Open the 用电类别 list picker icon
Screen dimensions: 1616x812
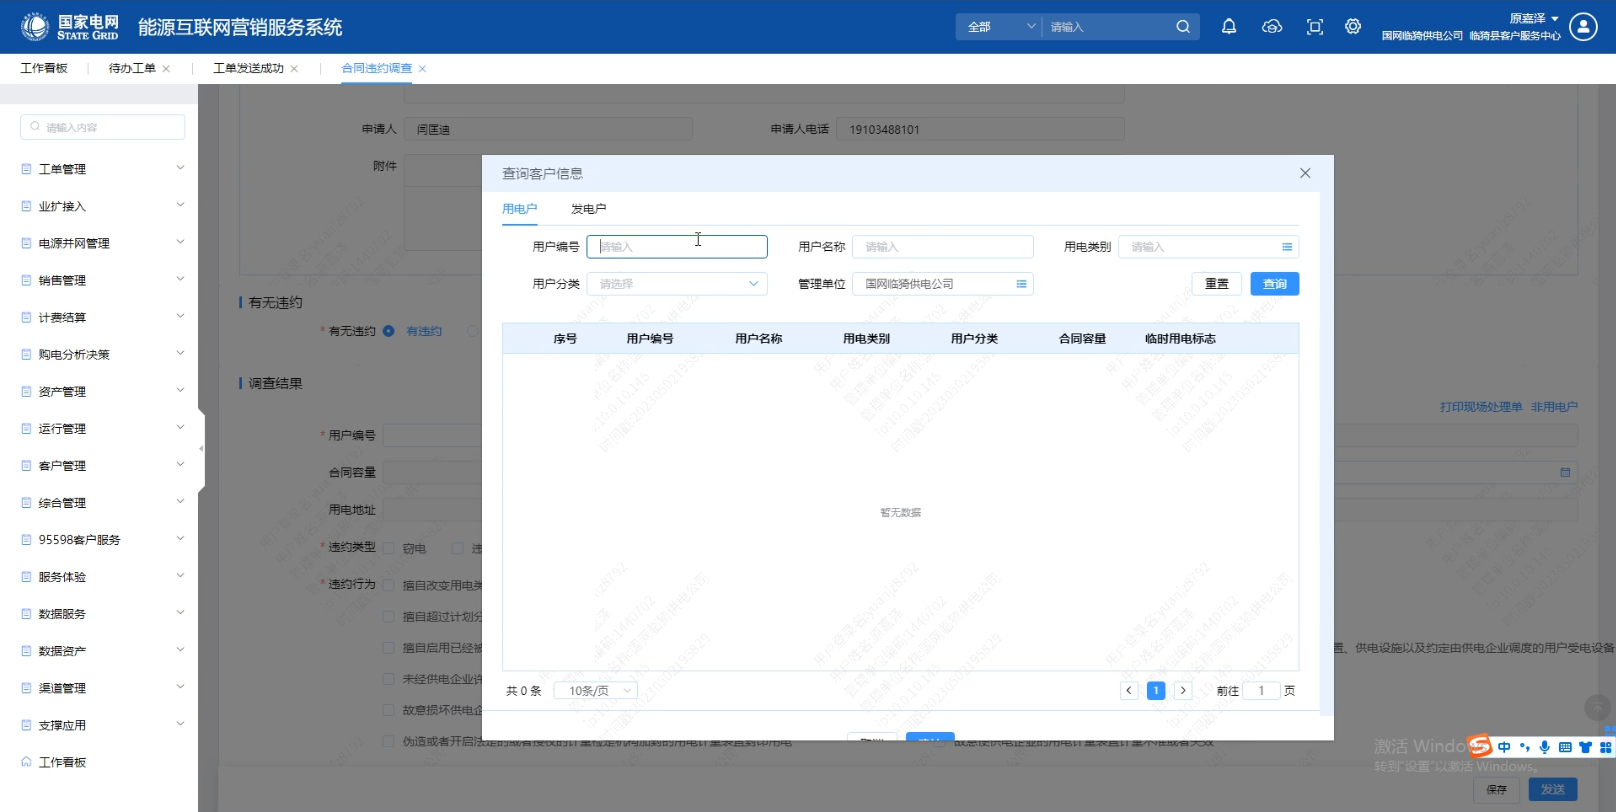click(x=1287, y=247)
